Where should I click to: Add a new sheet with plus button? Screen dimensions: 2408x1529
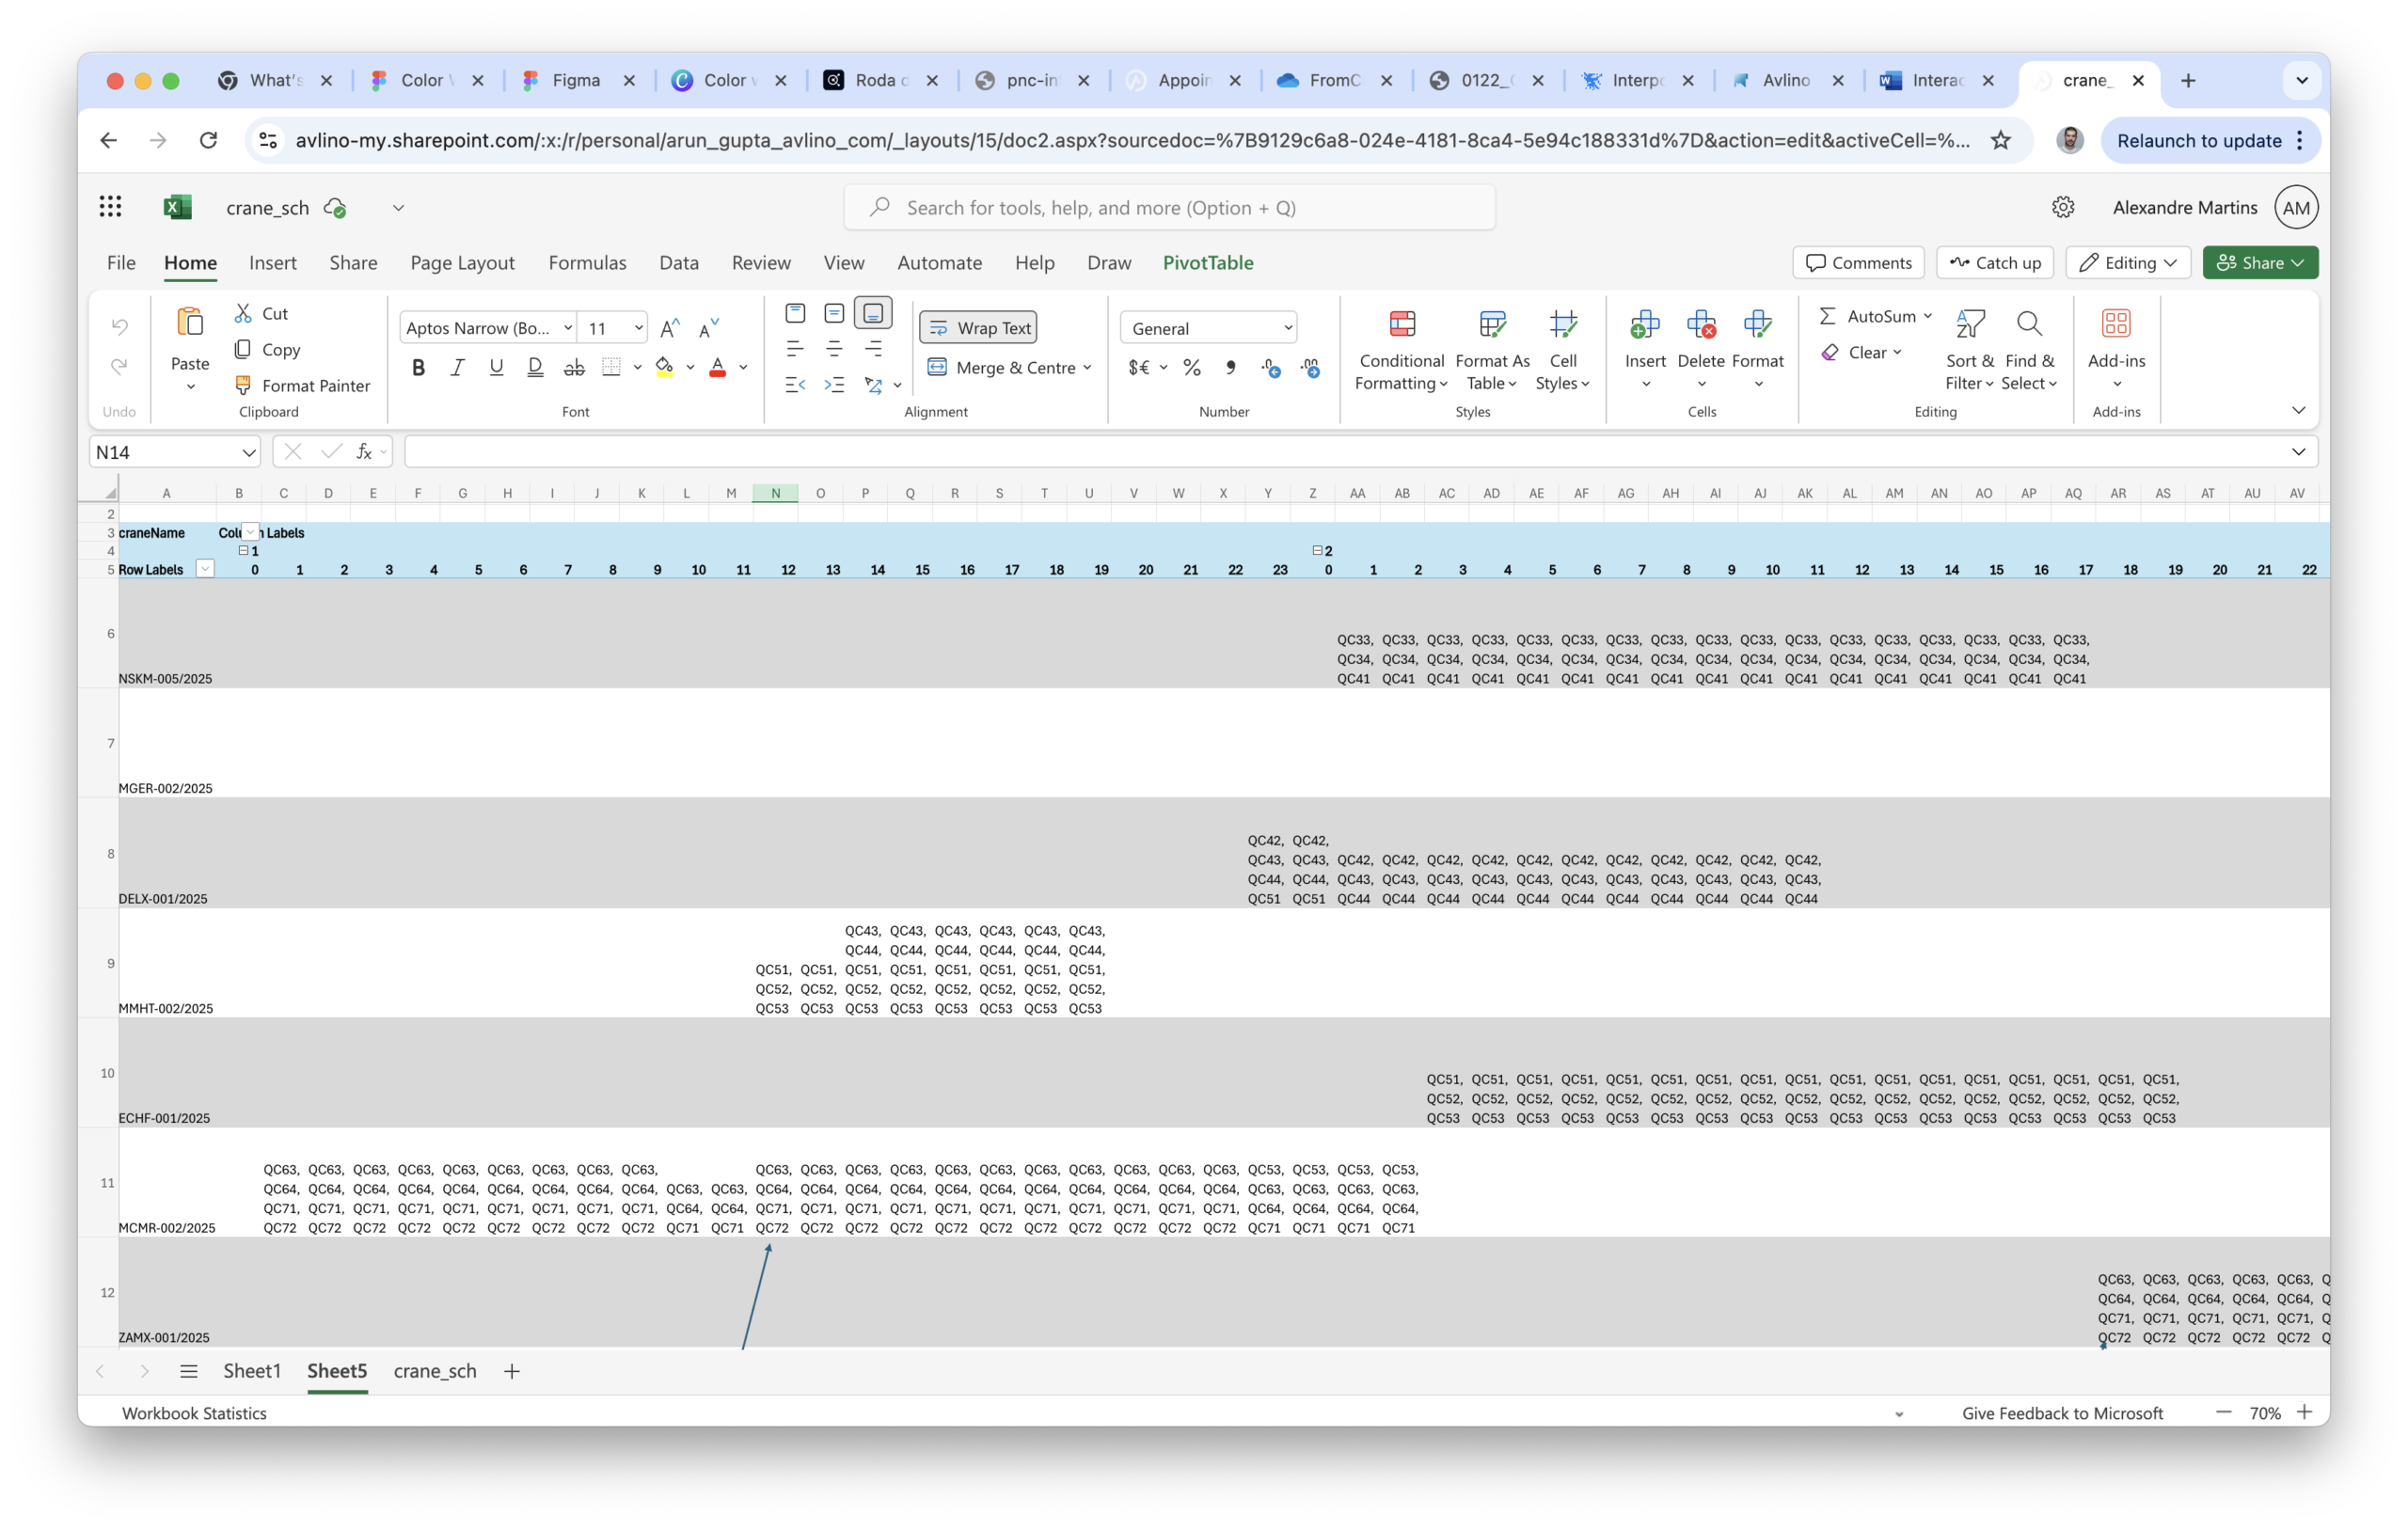pyautogui.click(x=511, y=1371)
